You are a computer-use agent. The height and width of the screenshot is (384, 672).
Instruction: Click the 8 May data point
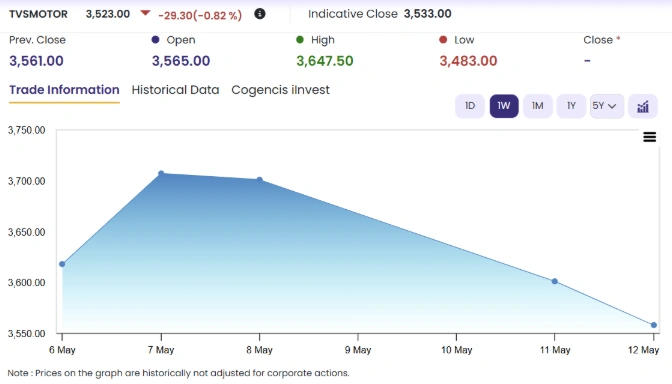260,180
